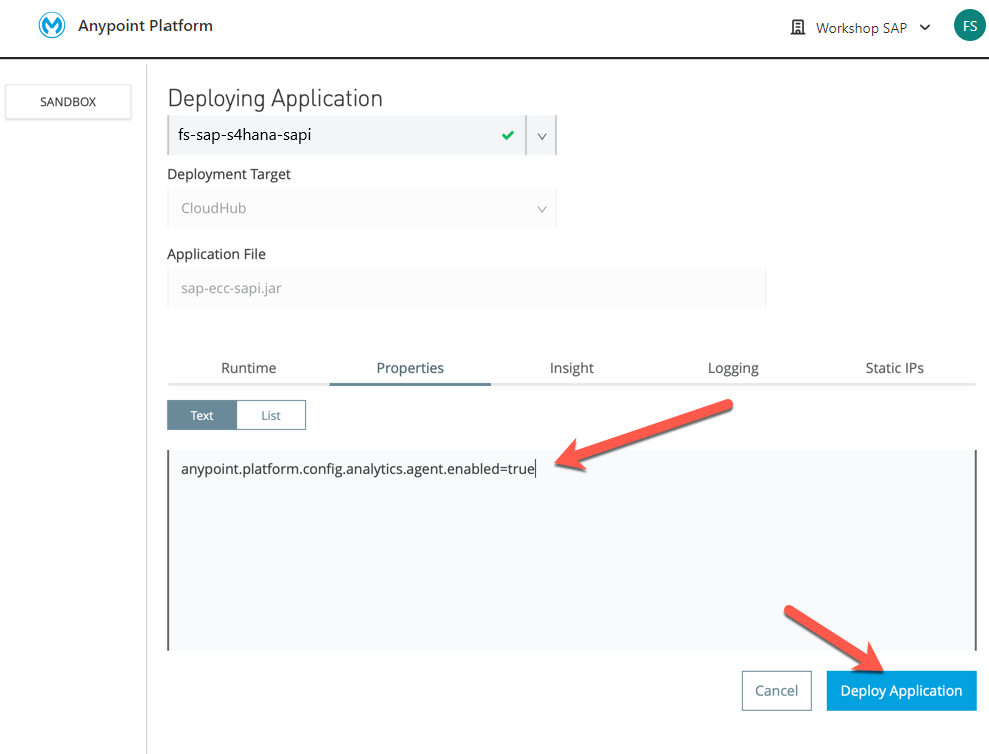Expand the Workshop SAP organization dropdown

coord(925,27)
